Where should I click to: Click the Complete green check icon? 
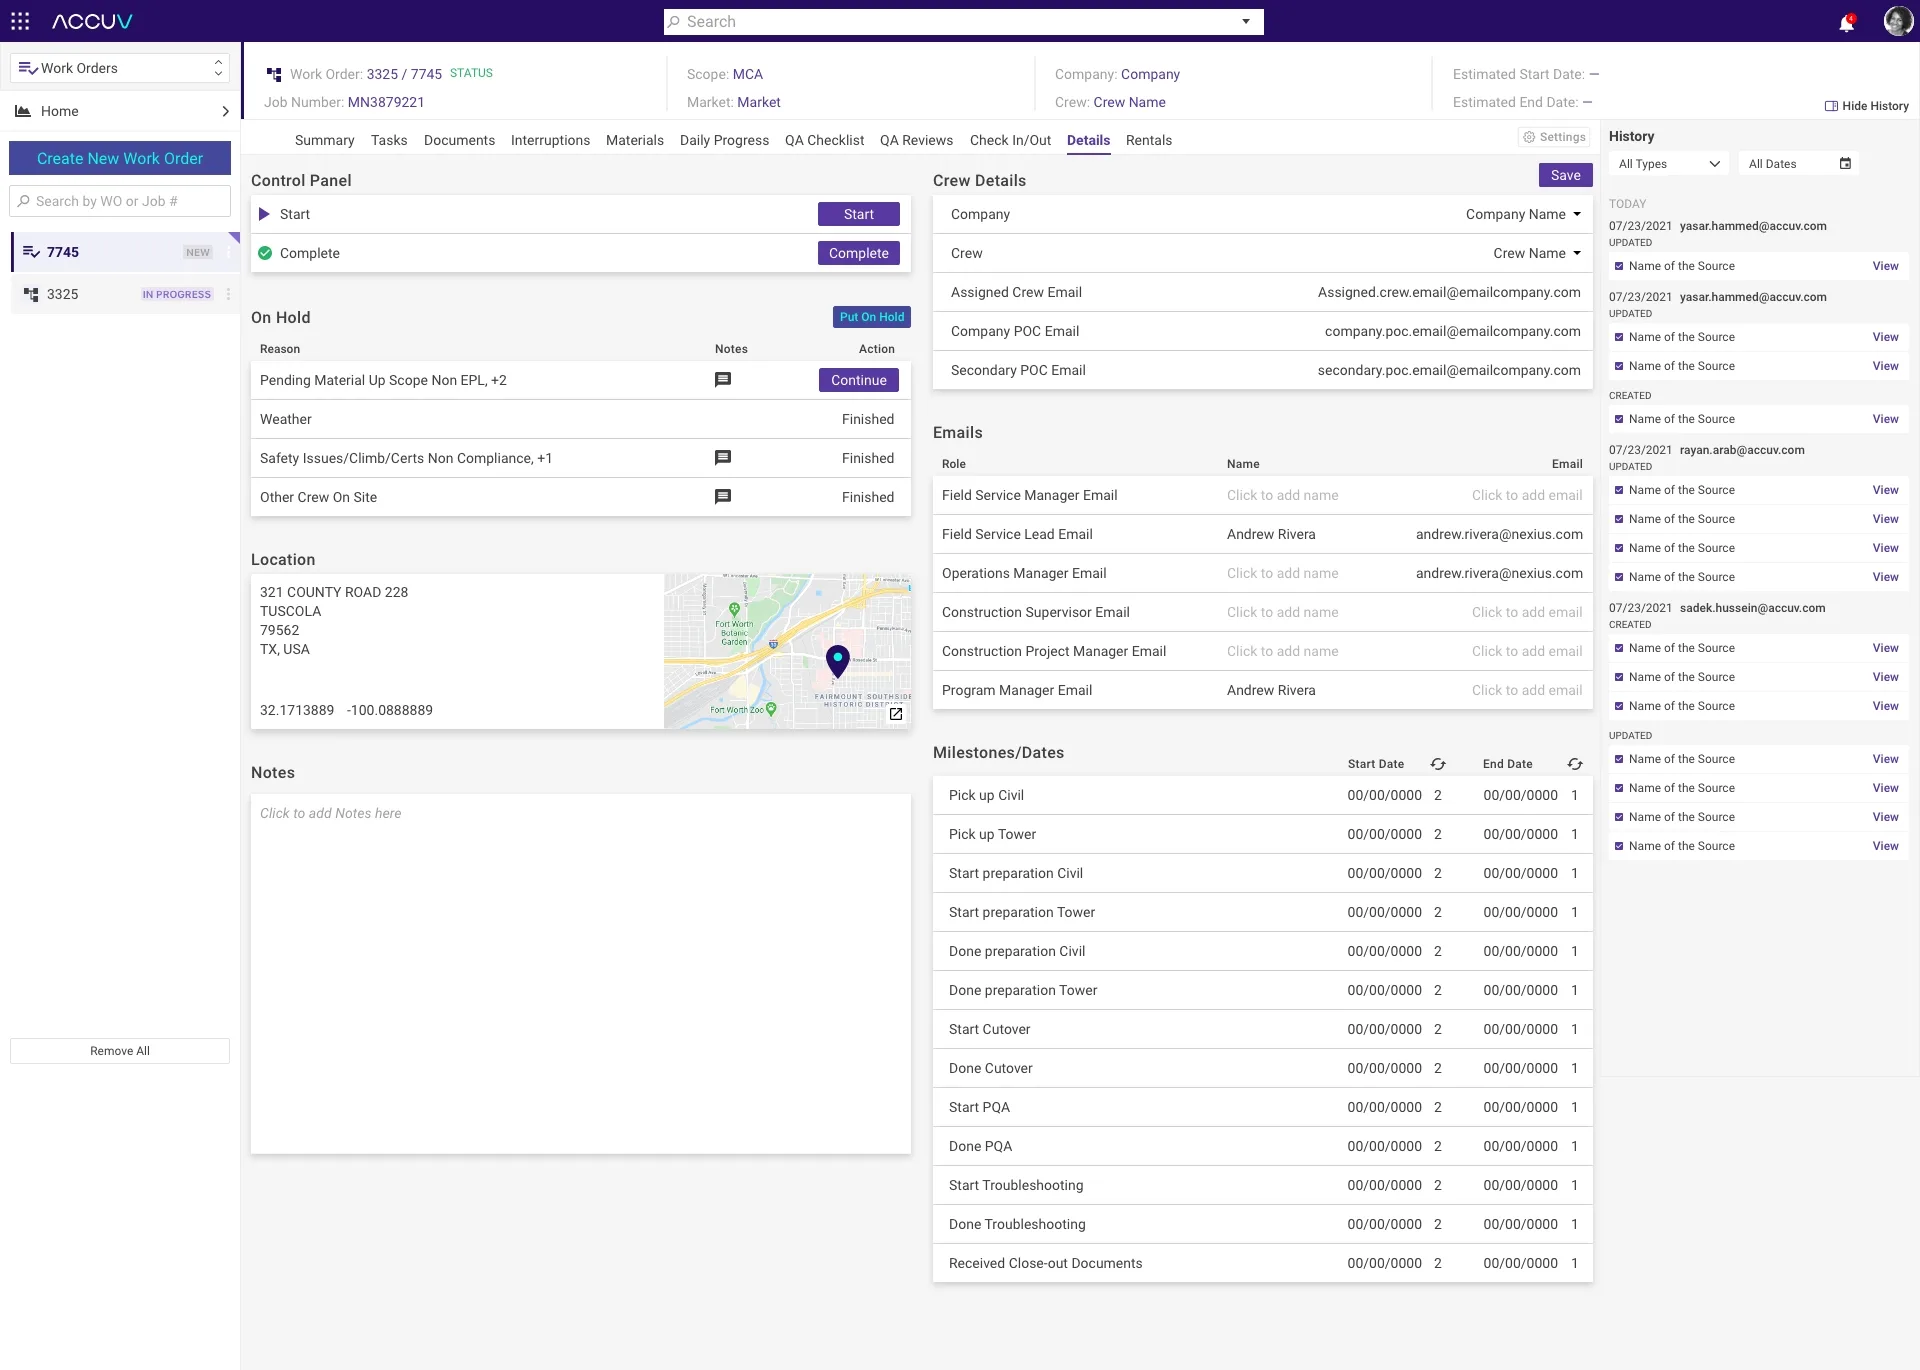pyautogui.click(x=265, y=253)
